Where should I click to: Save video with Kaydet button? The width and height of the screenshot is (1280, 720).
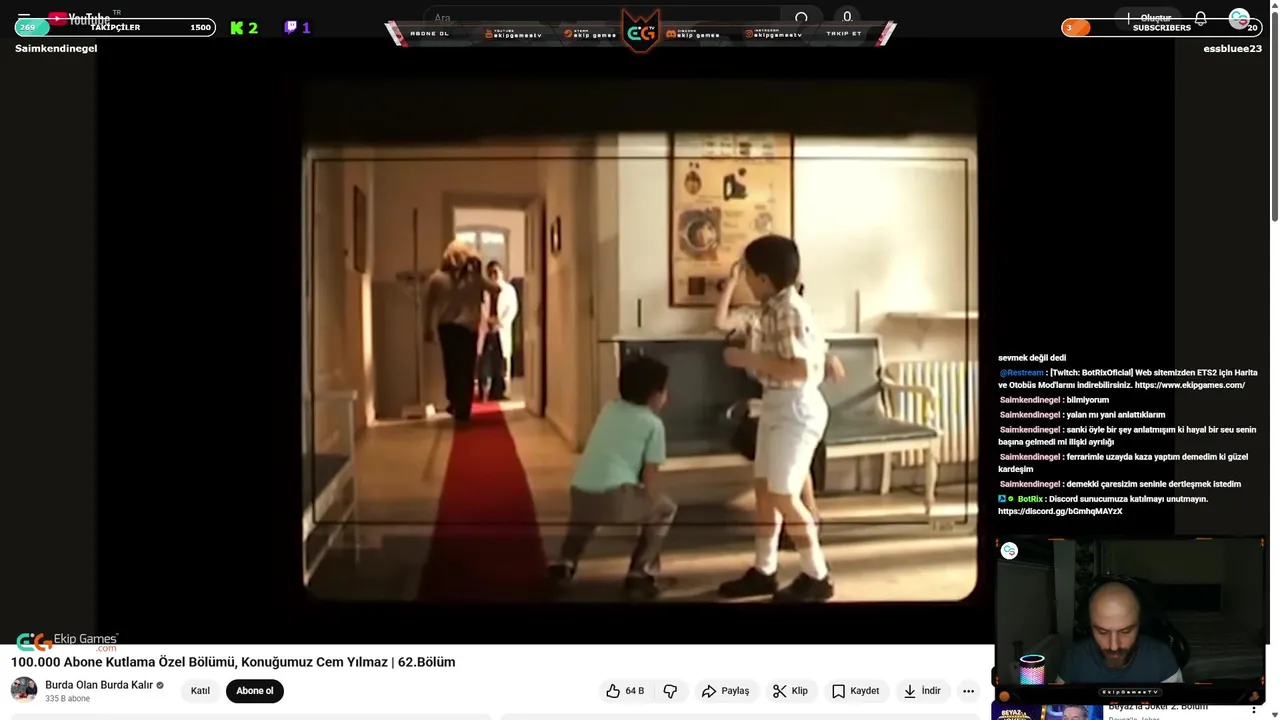856,691
